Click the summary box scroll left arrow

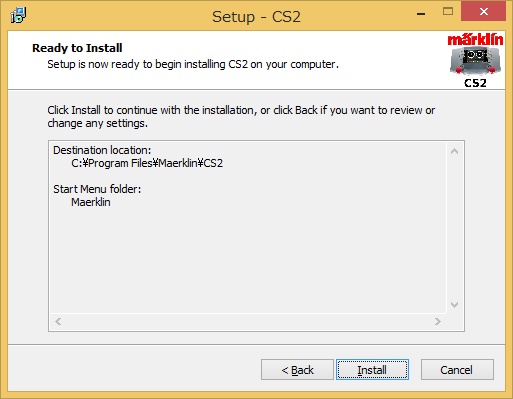[58, 321]
